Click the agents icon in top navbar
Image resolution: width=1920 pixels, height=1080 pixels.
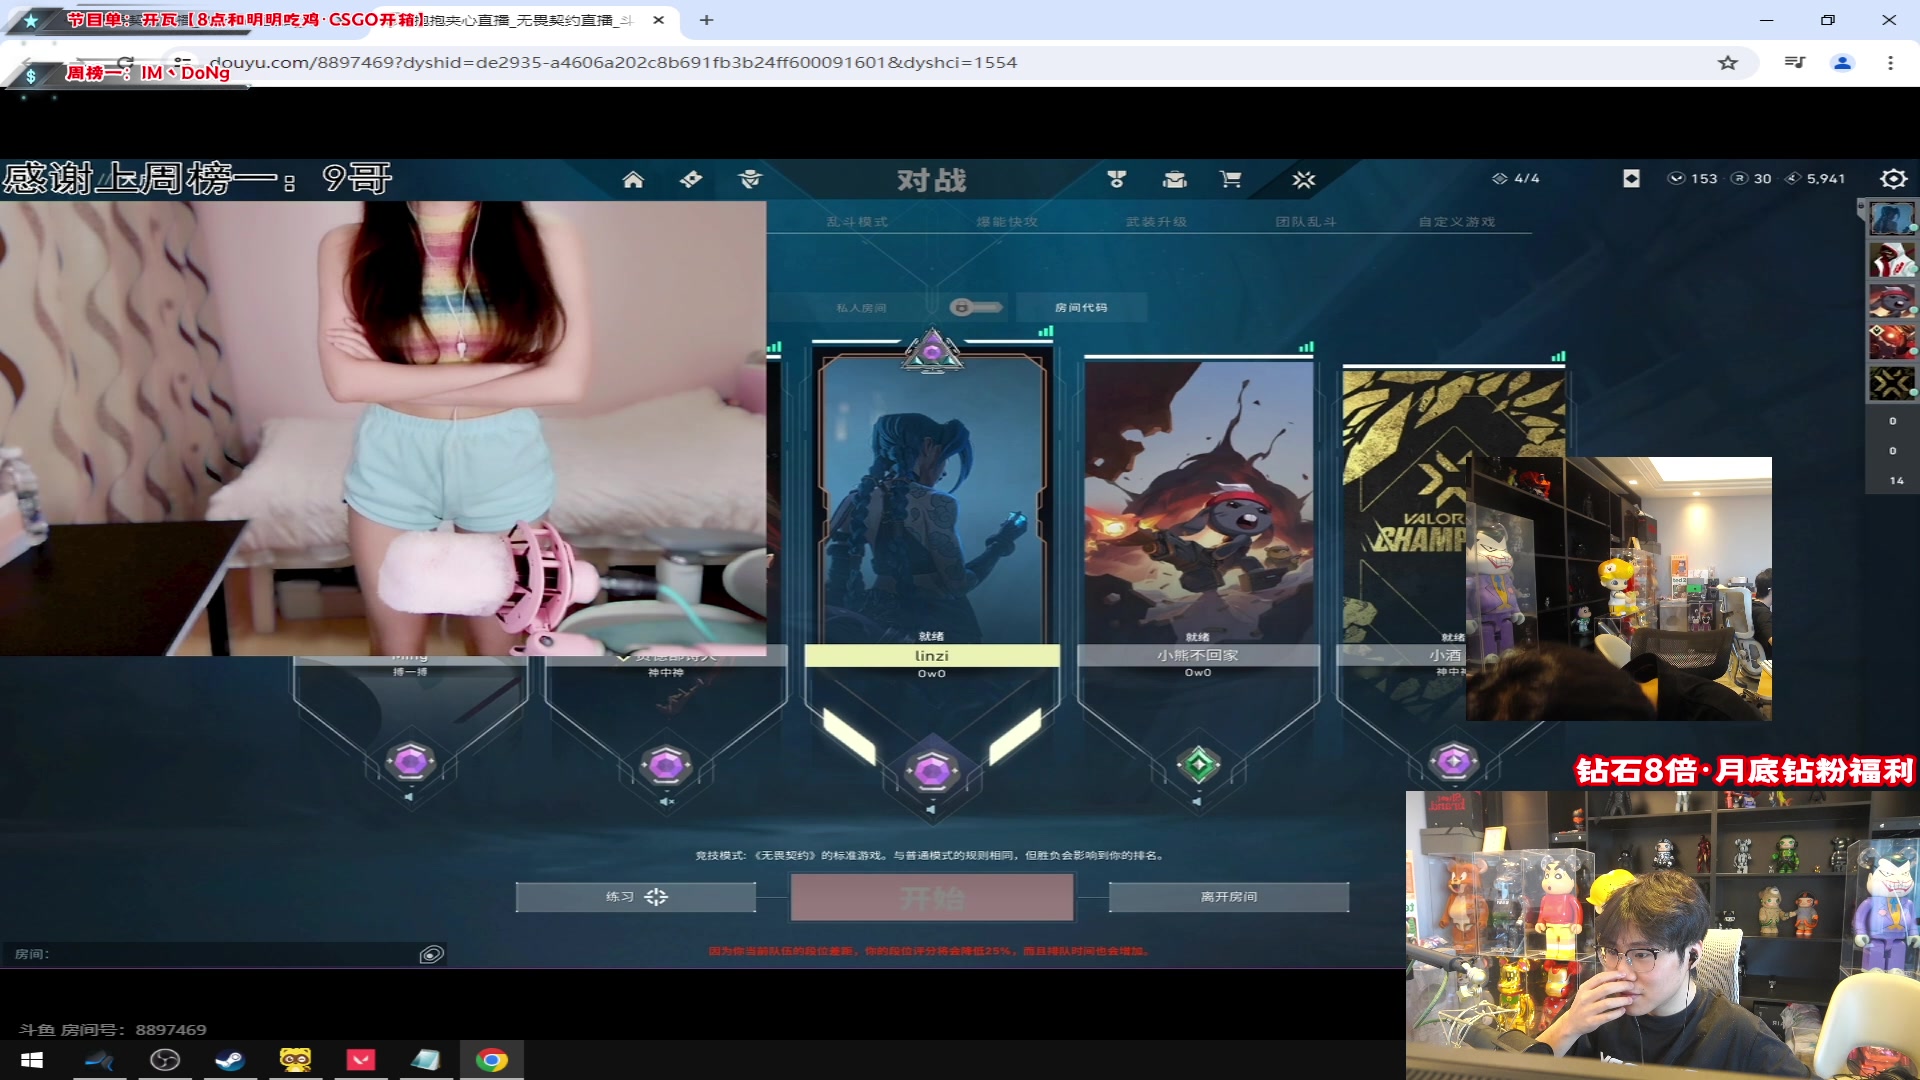[750, 180]
